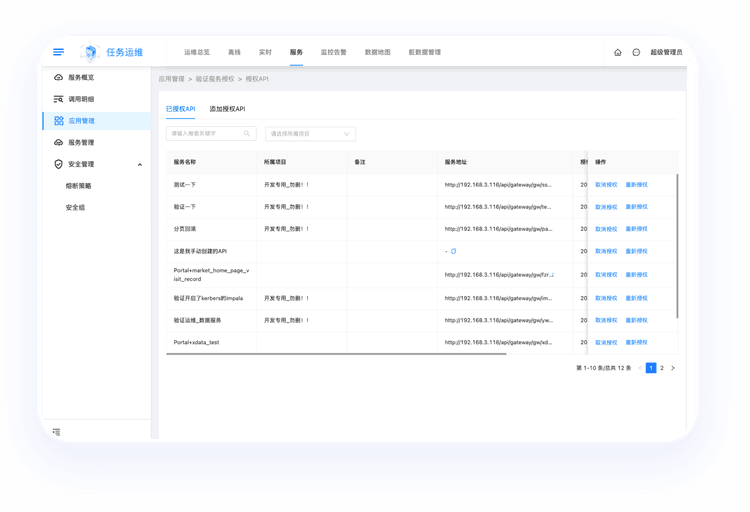Click the 应用管理 sidebar icon
Image resolution: width=750 pixels, height=512 pixels.
pos(59,121)
